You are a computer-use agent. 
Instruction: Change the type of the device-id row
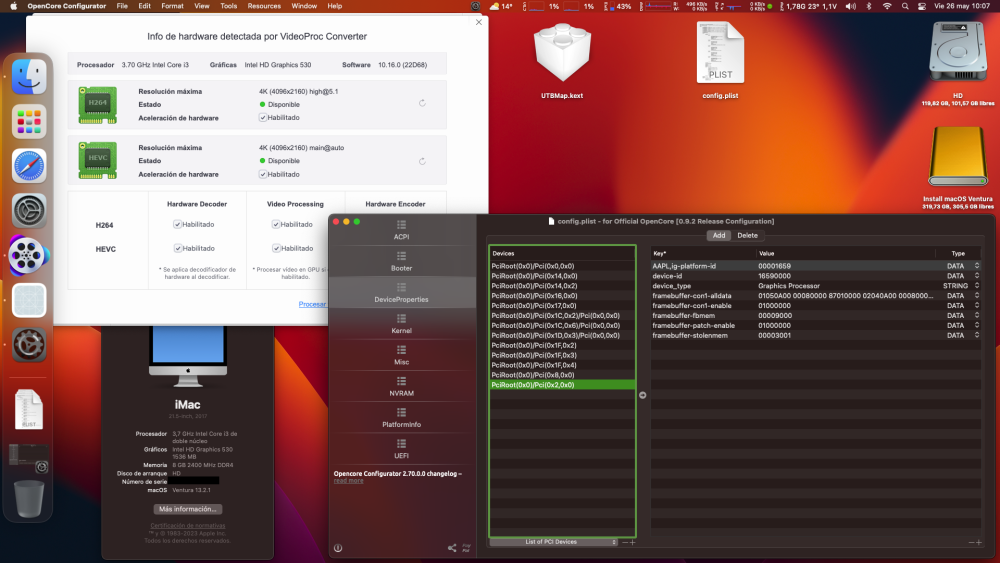(976, 276)
